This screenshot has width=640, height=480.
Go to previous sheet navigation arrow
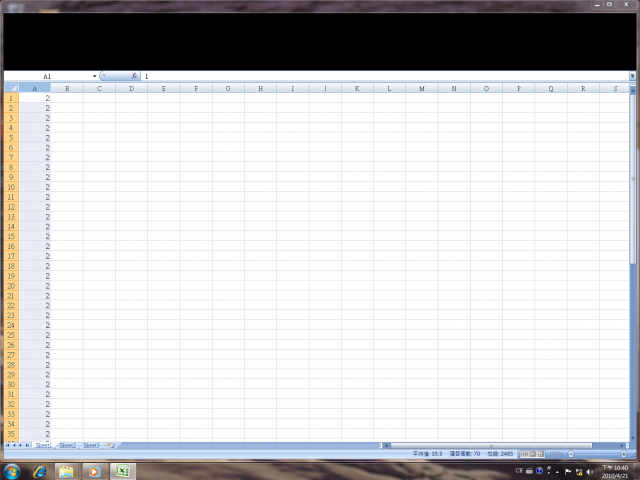coord(14,445)
